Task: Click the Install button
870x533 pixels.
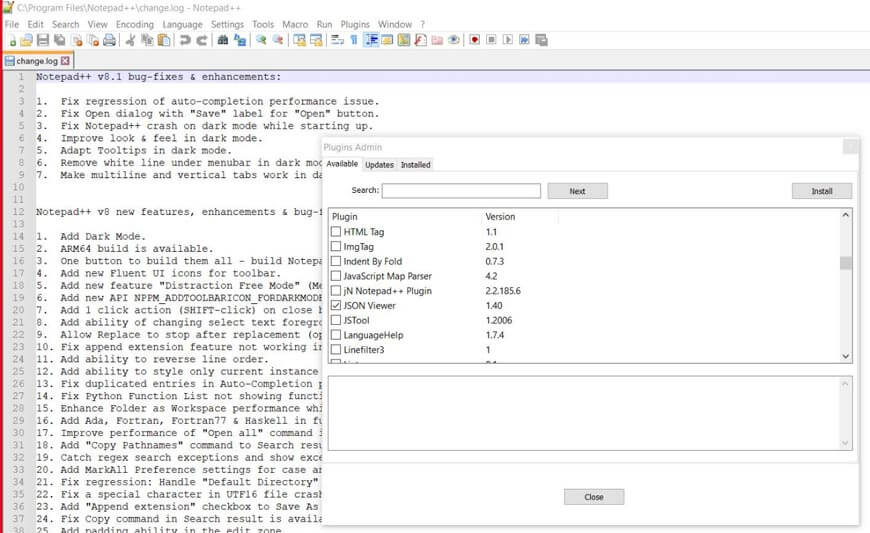Action: pyautogui.click(x=822, y=191)
